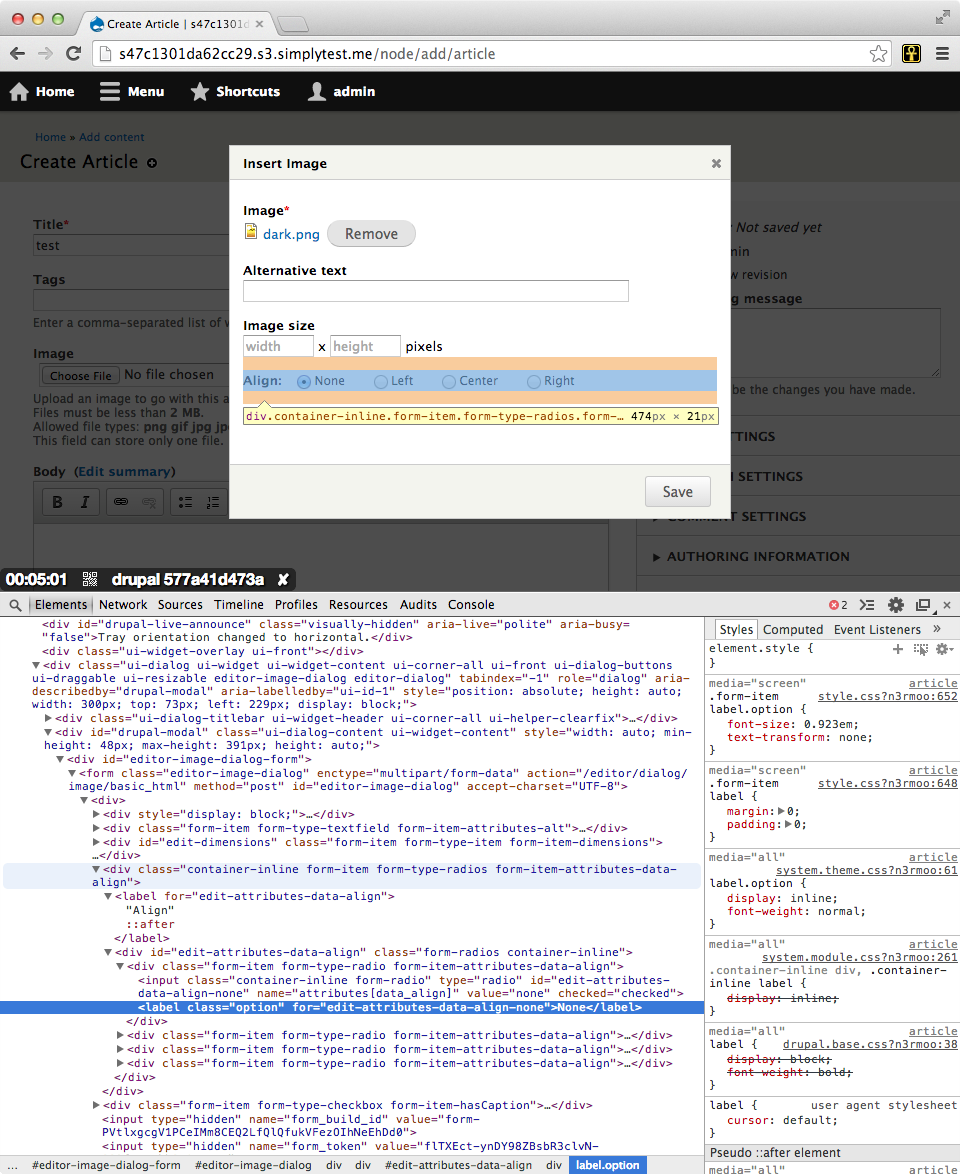Create a bulleted list in the Body editor

tap(186, 502)
